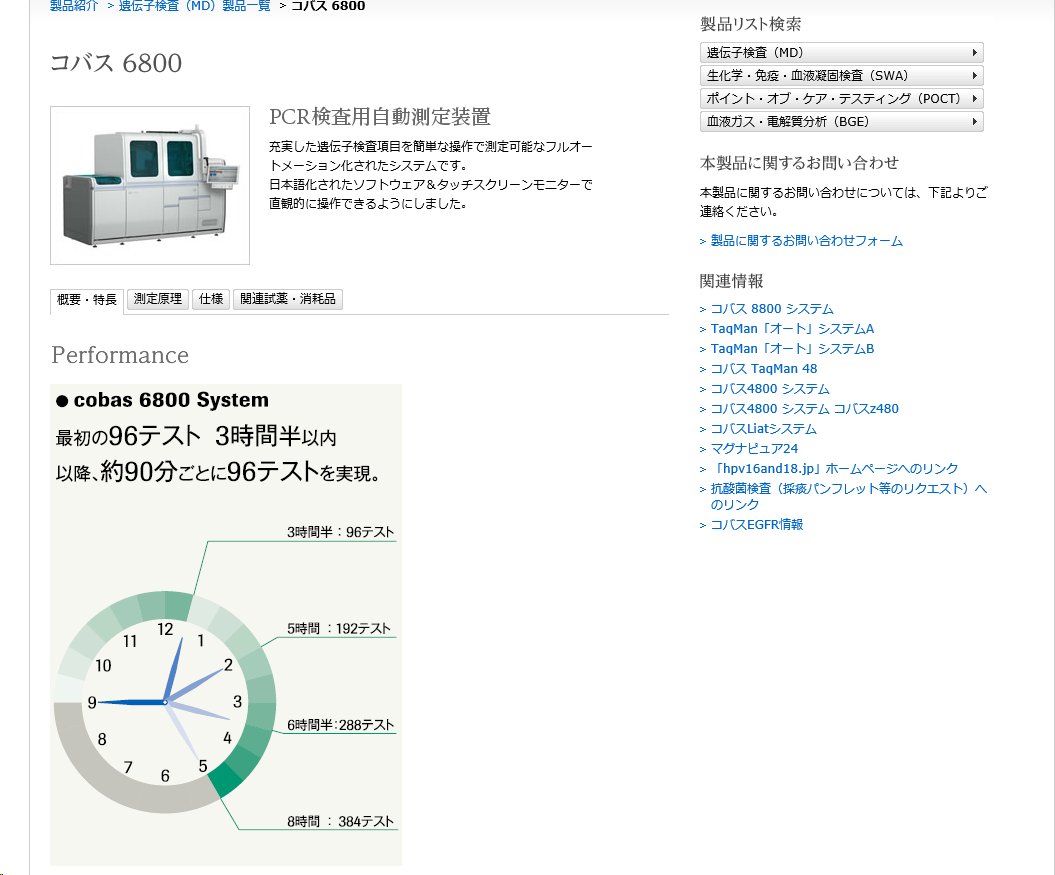
Task: Open the コバス4800 システム link
Action: [770, 388]
